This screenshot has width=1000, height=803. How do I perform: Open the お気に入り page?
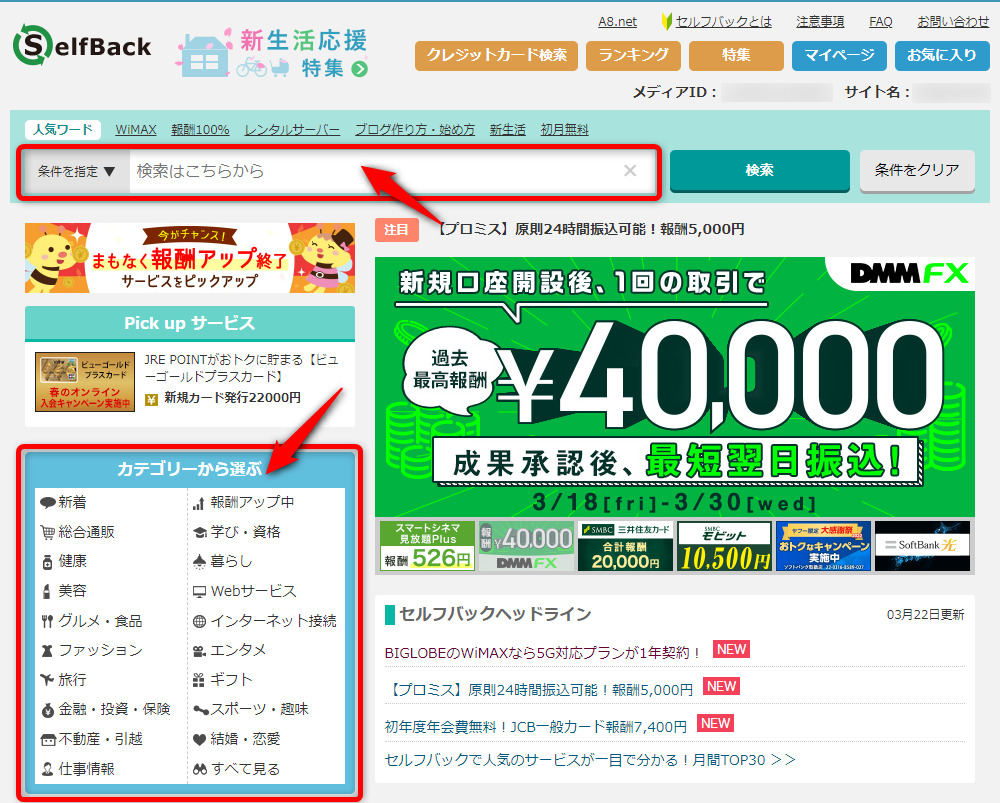point(942,55)
